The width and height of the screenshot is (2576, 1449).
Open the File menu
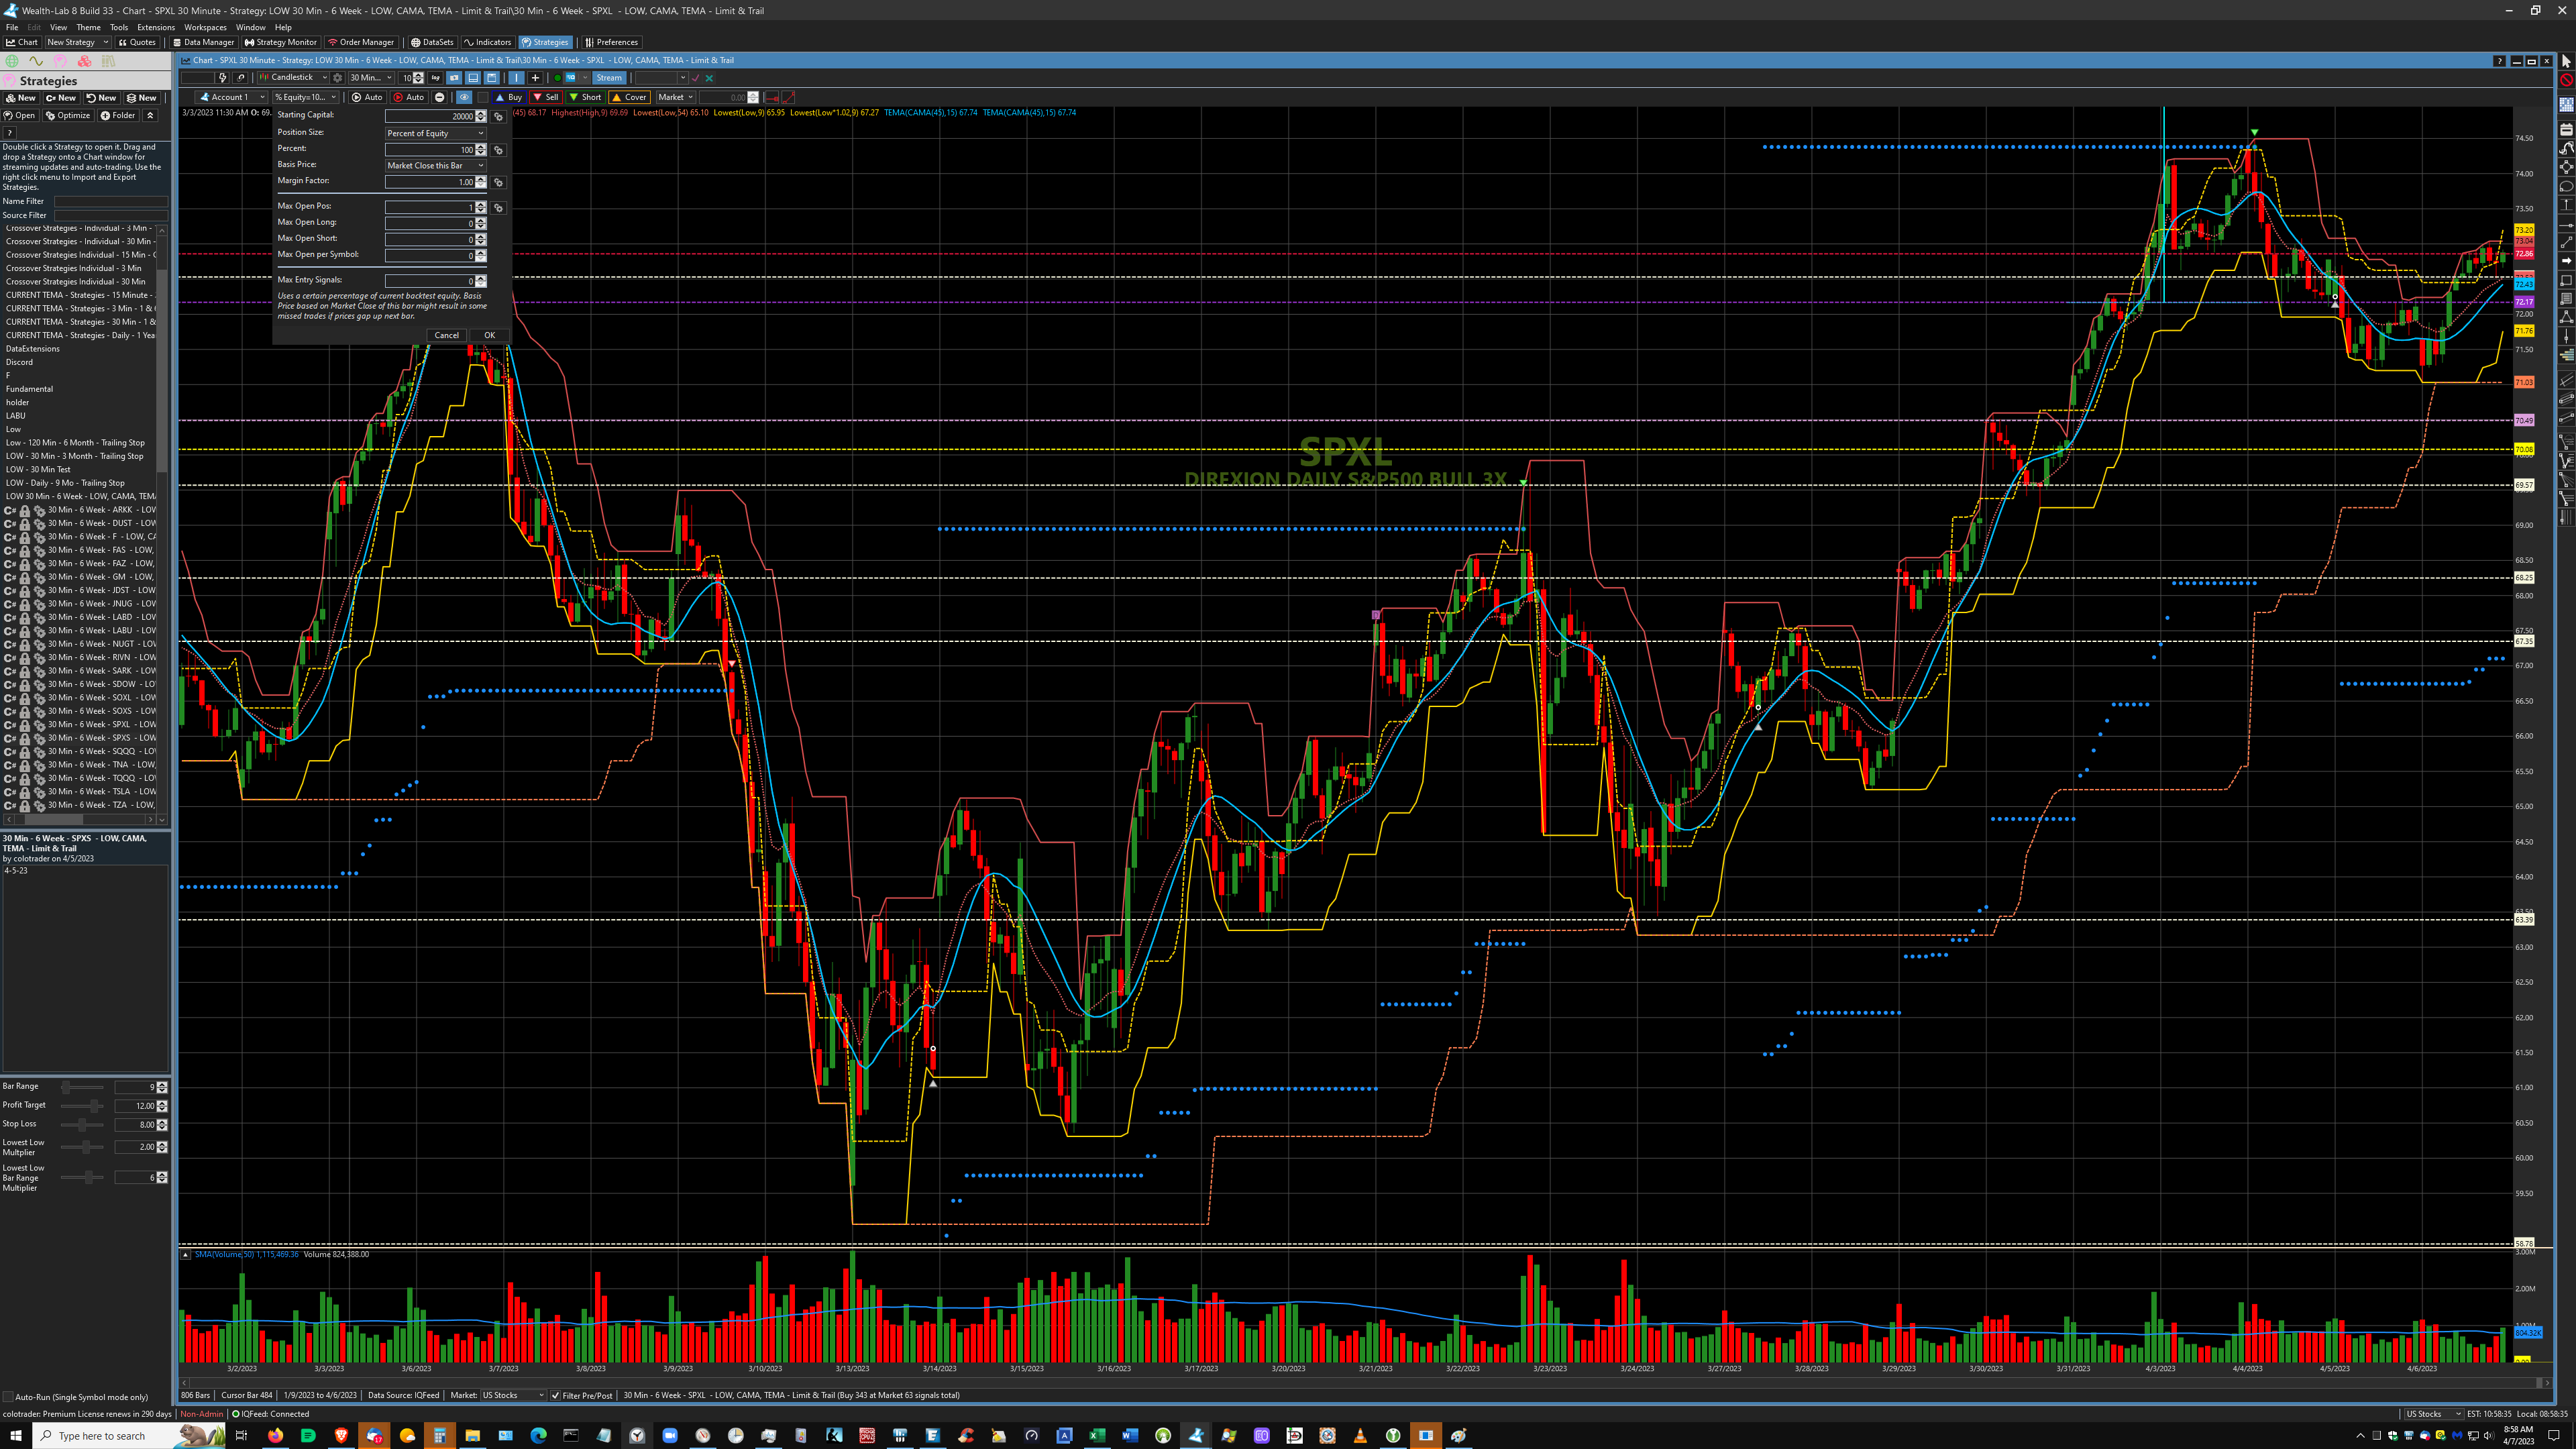coord(12,27)
